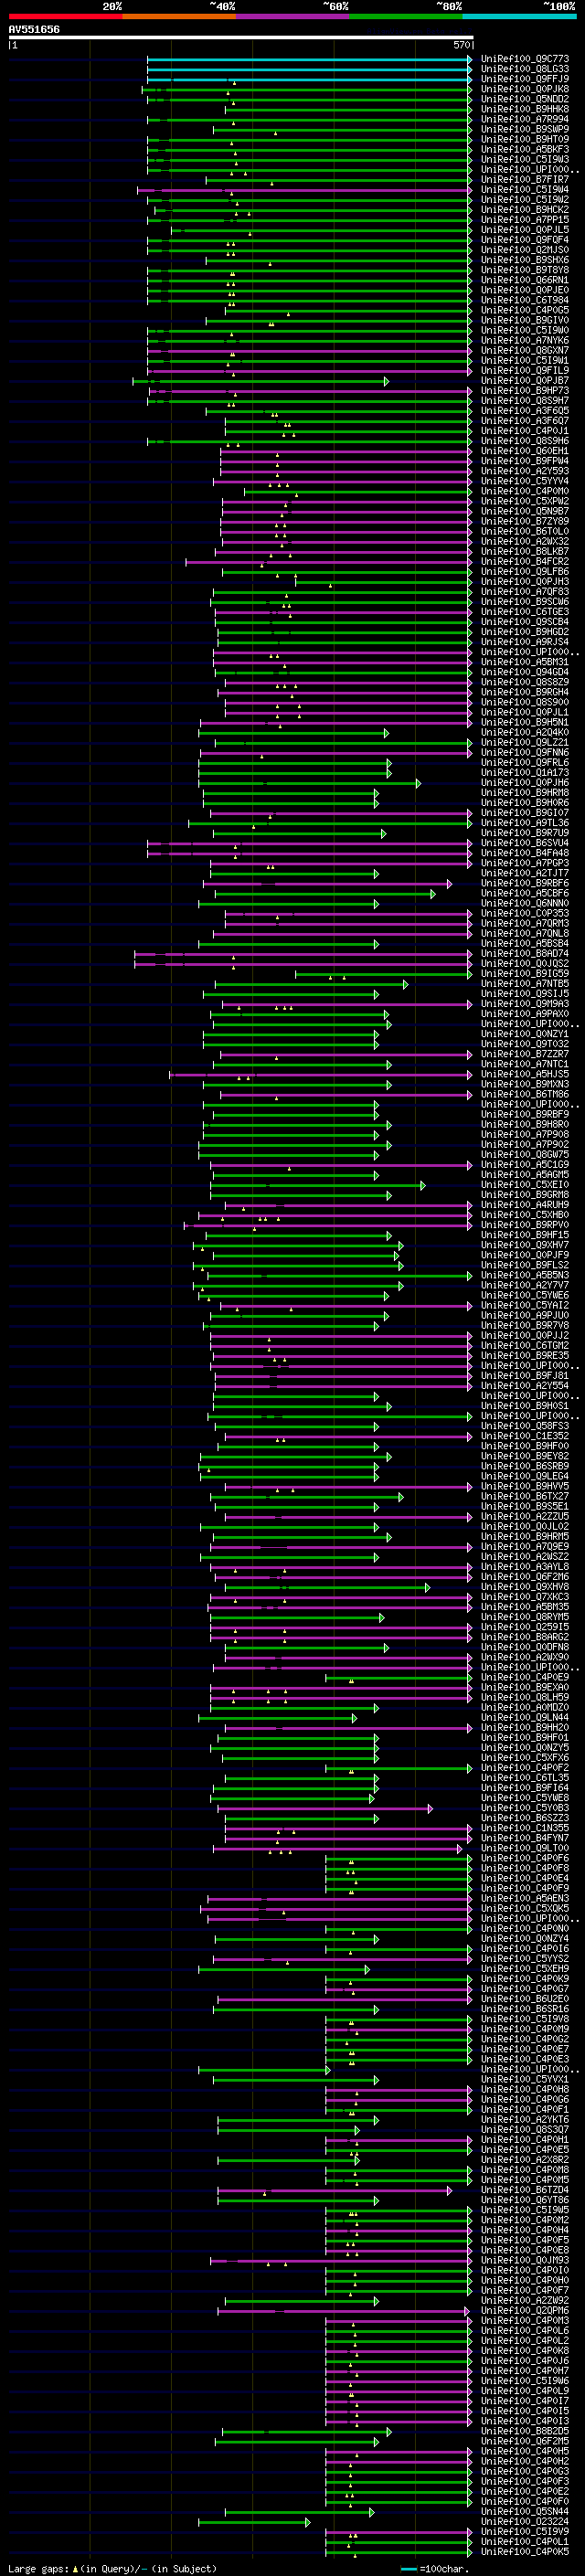The width and height of the screenshot is (585, 2576).
Task: Select hit label UniRef100_Q0PJK8
Action: pos(525,89)
